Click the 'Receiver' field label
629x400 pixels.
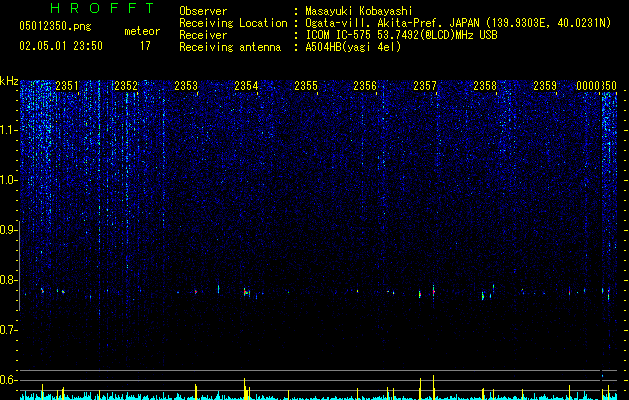click(x=203, y=35)
